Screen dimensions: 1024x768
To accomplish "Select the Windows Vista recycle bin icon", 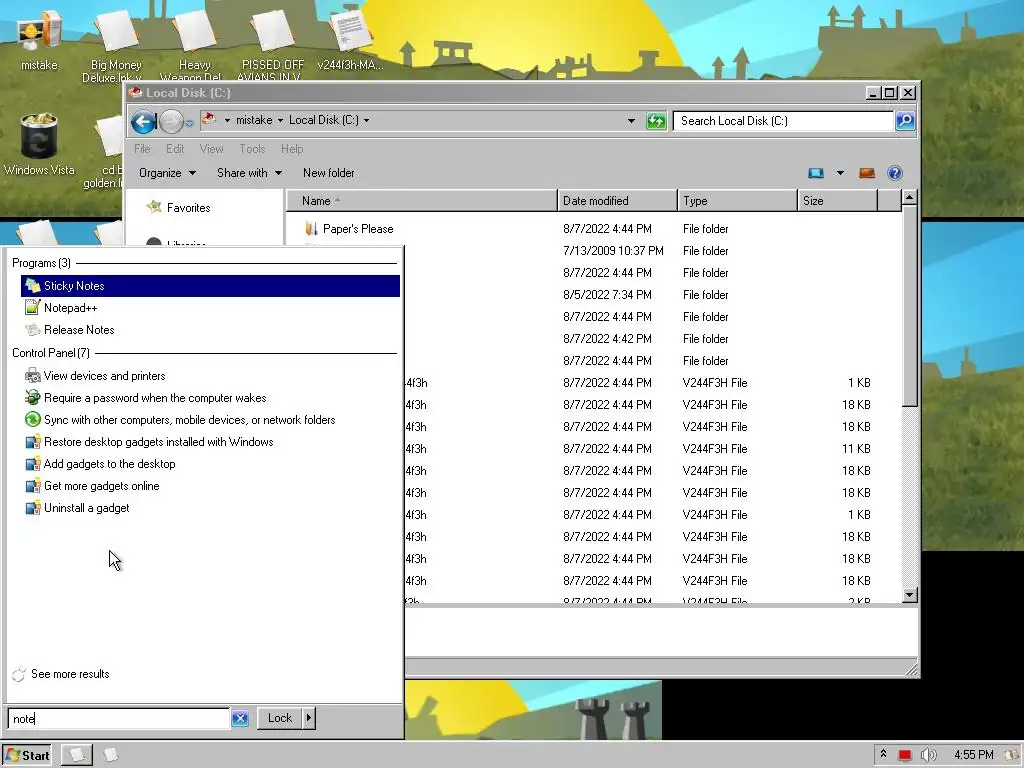I will (x=39, y=145).
